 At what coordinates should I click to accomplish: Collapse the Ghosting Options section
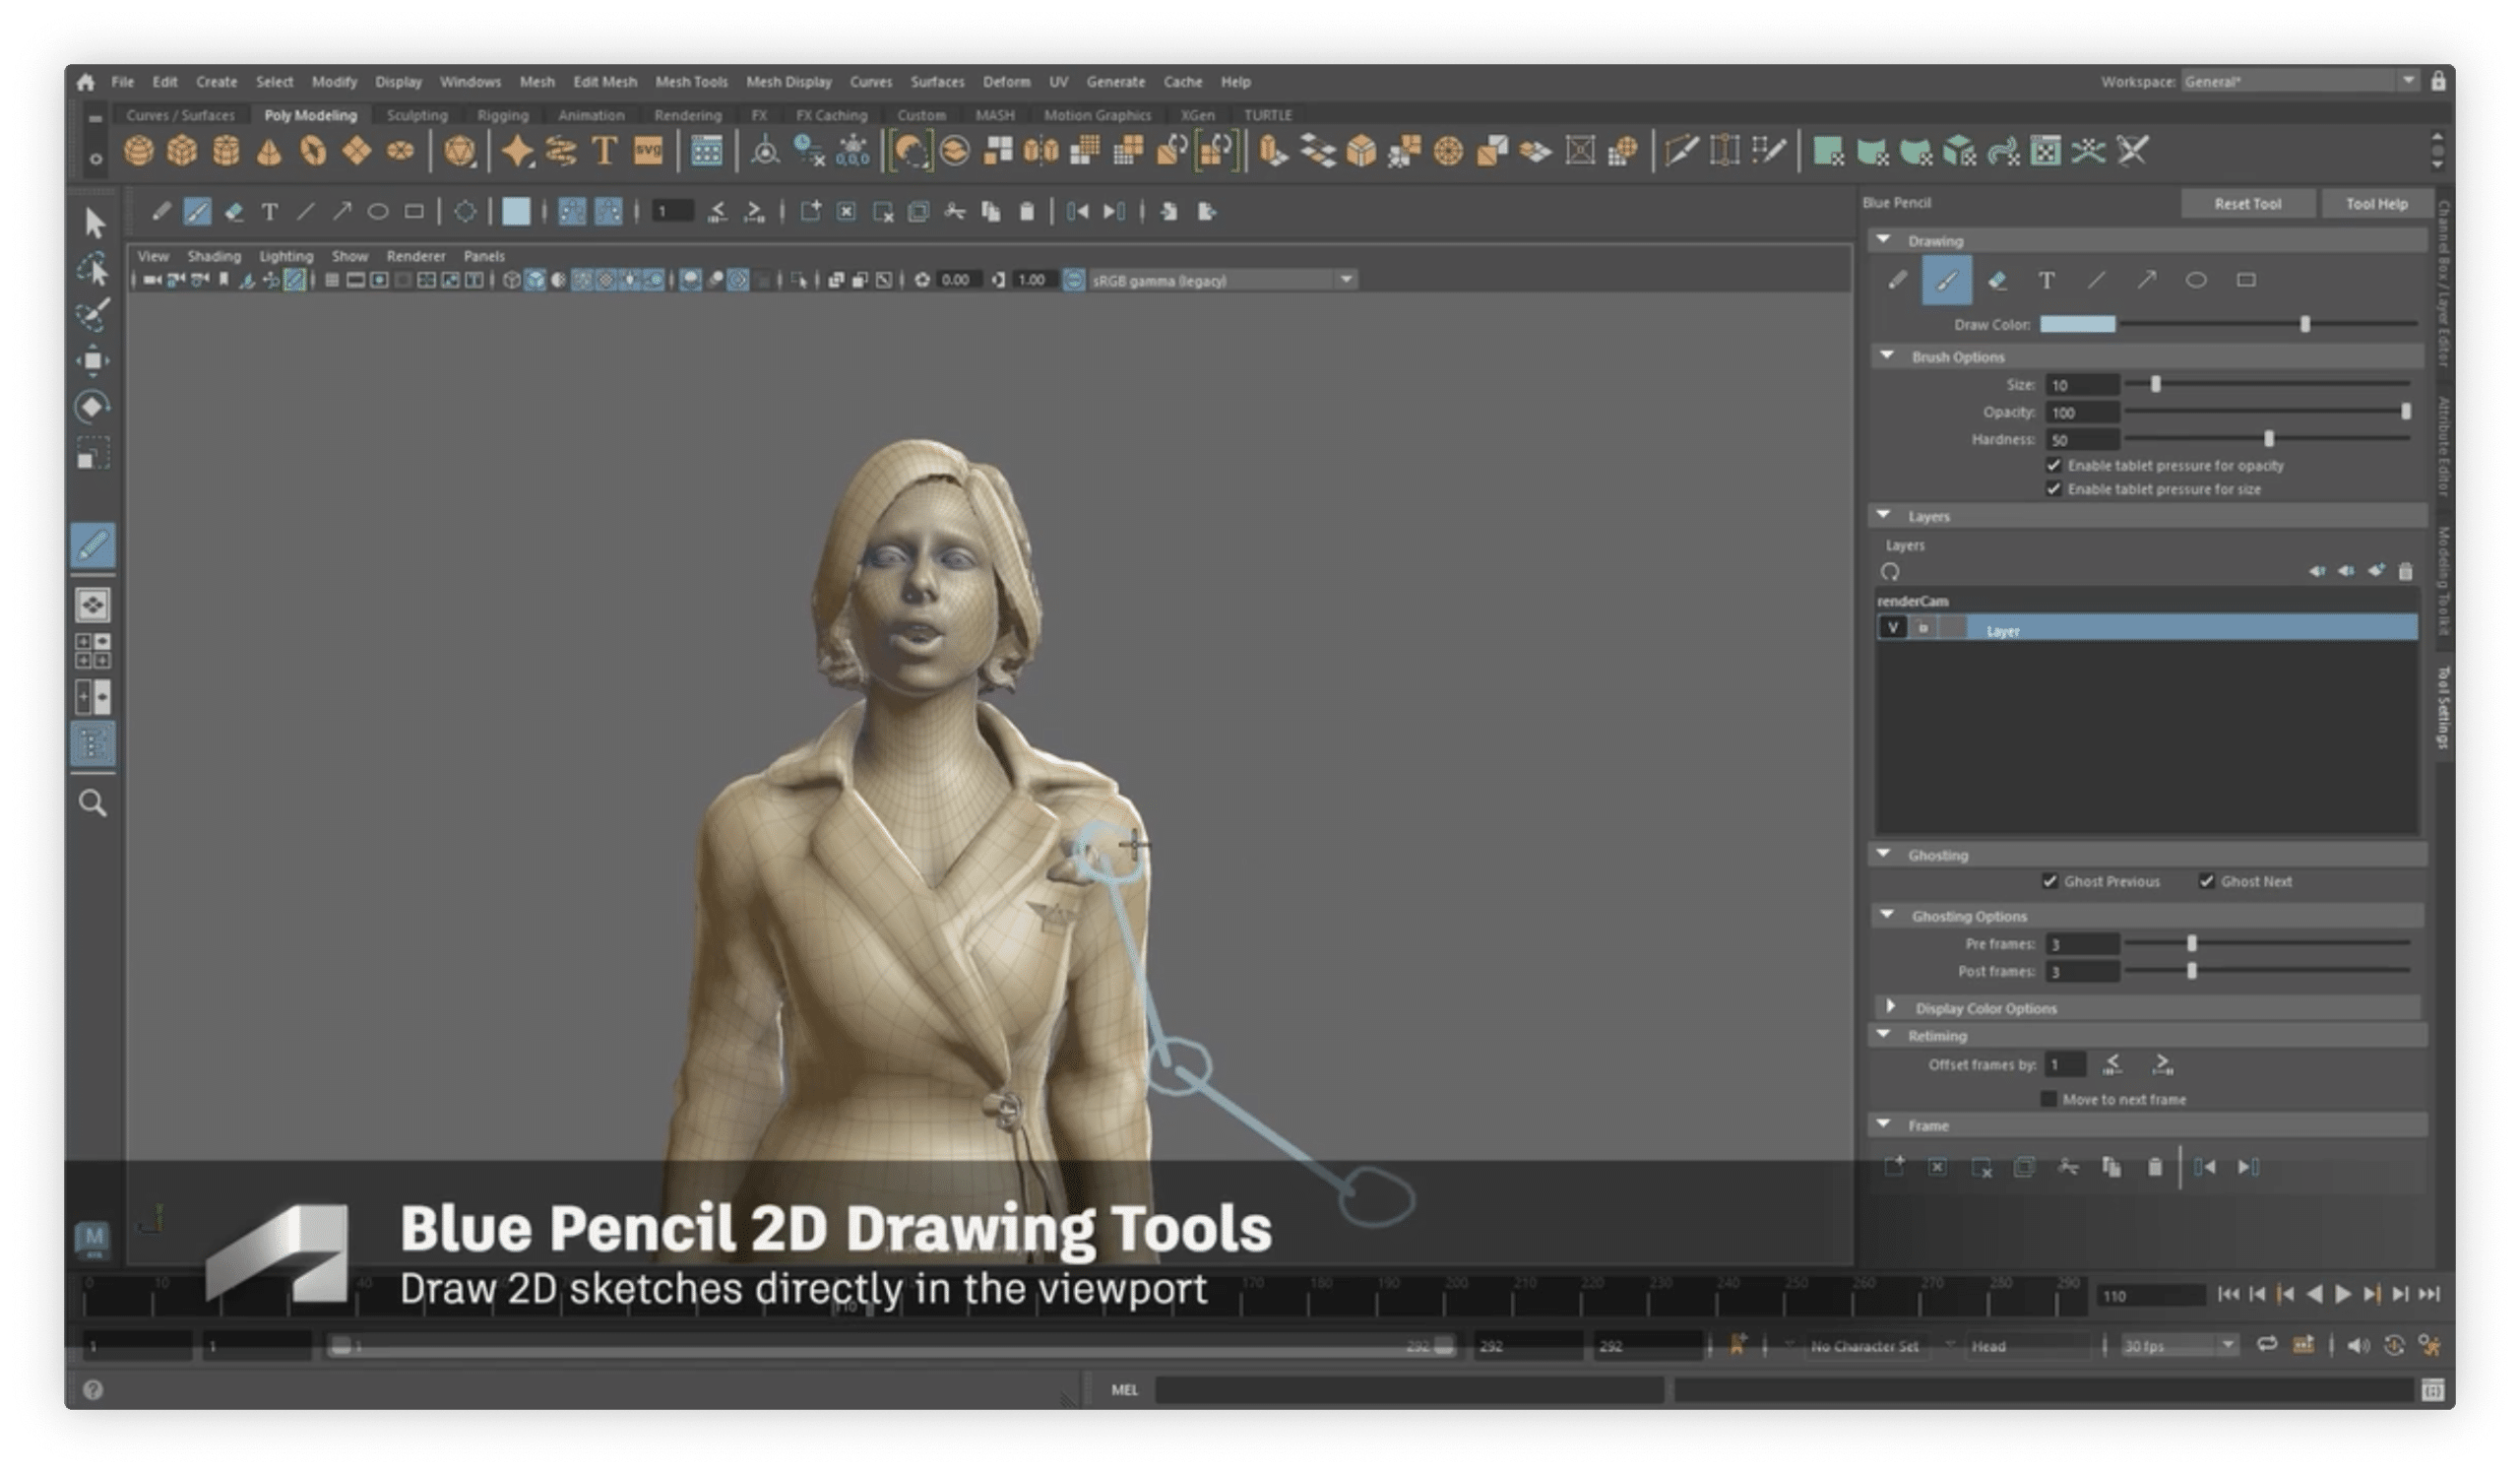(x=1887, y=915)
